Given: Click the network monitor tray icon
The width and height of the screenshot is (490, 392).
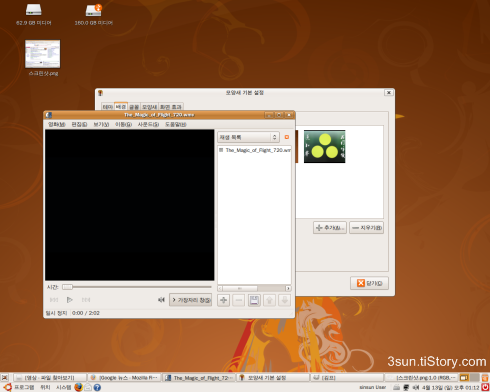Looking at the screenshot, I should [x=406, y=387].
